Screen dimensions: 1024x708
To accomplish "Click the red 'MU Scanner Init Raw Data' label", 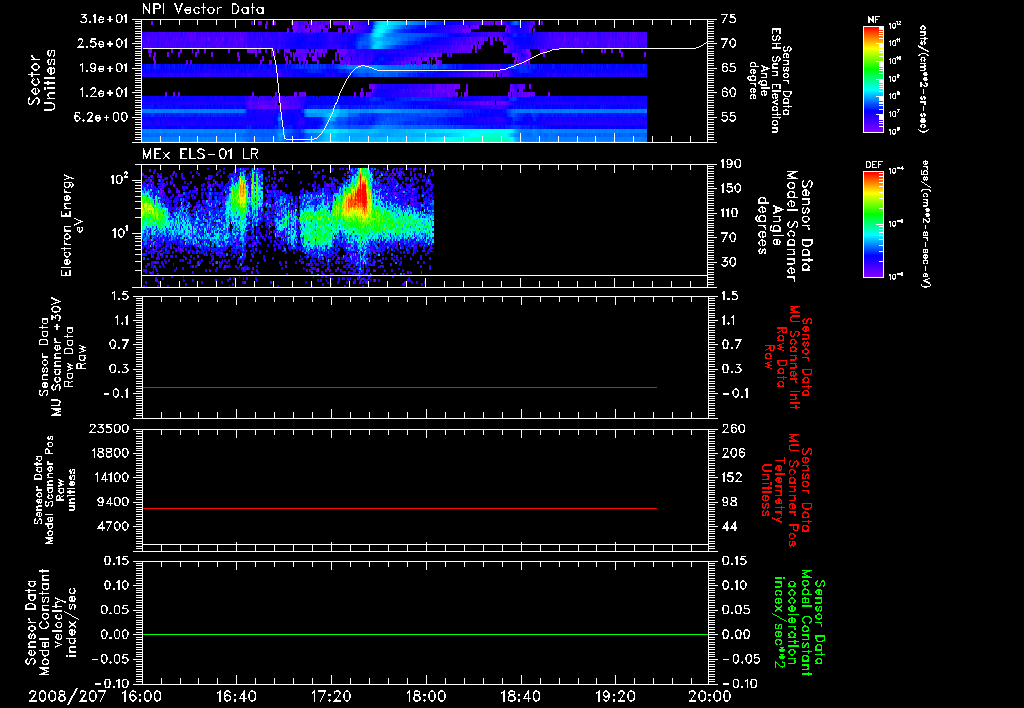I will click(788, 357).
